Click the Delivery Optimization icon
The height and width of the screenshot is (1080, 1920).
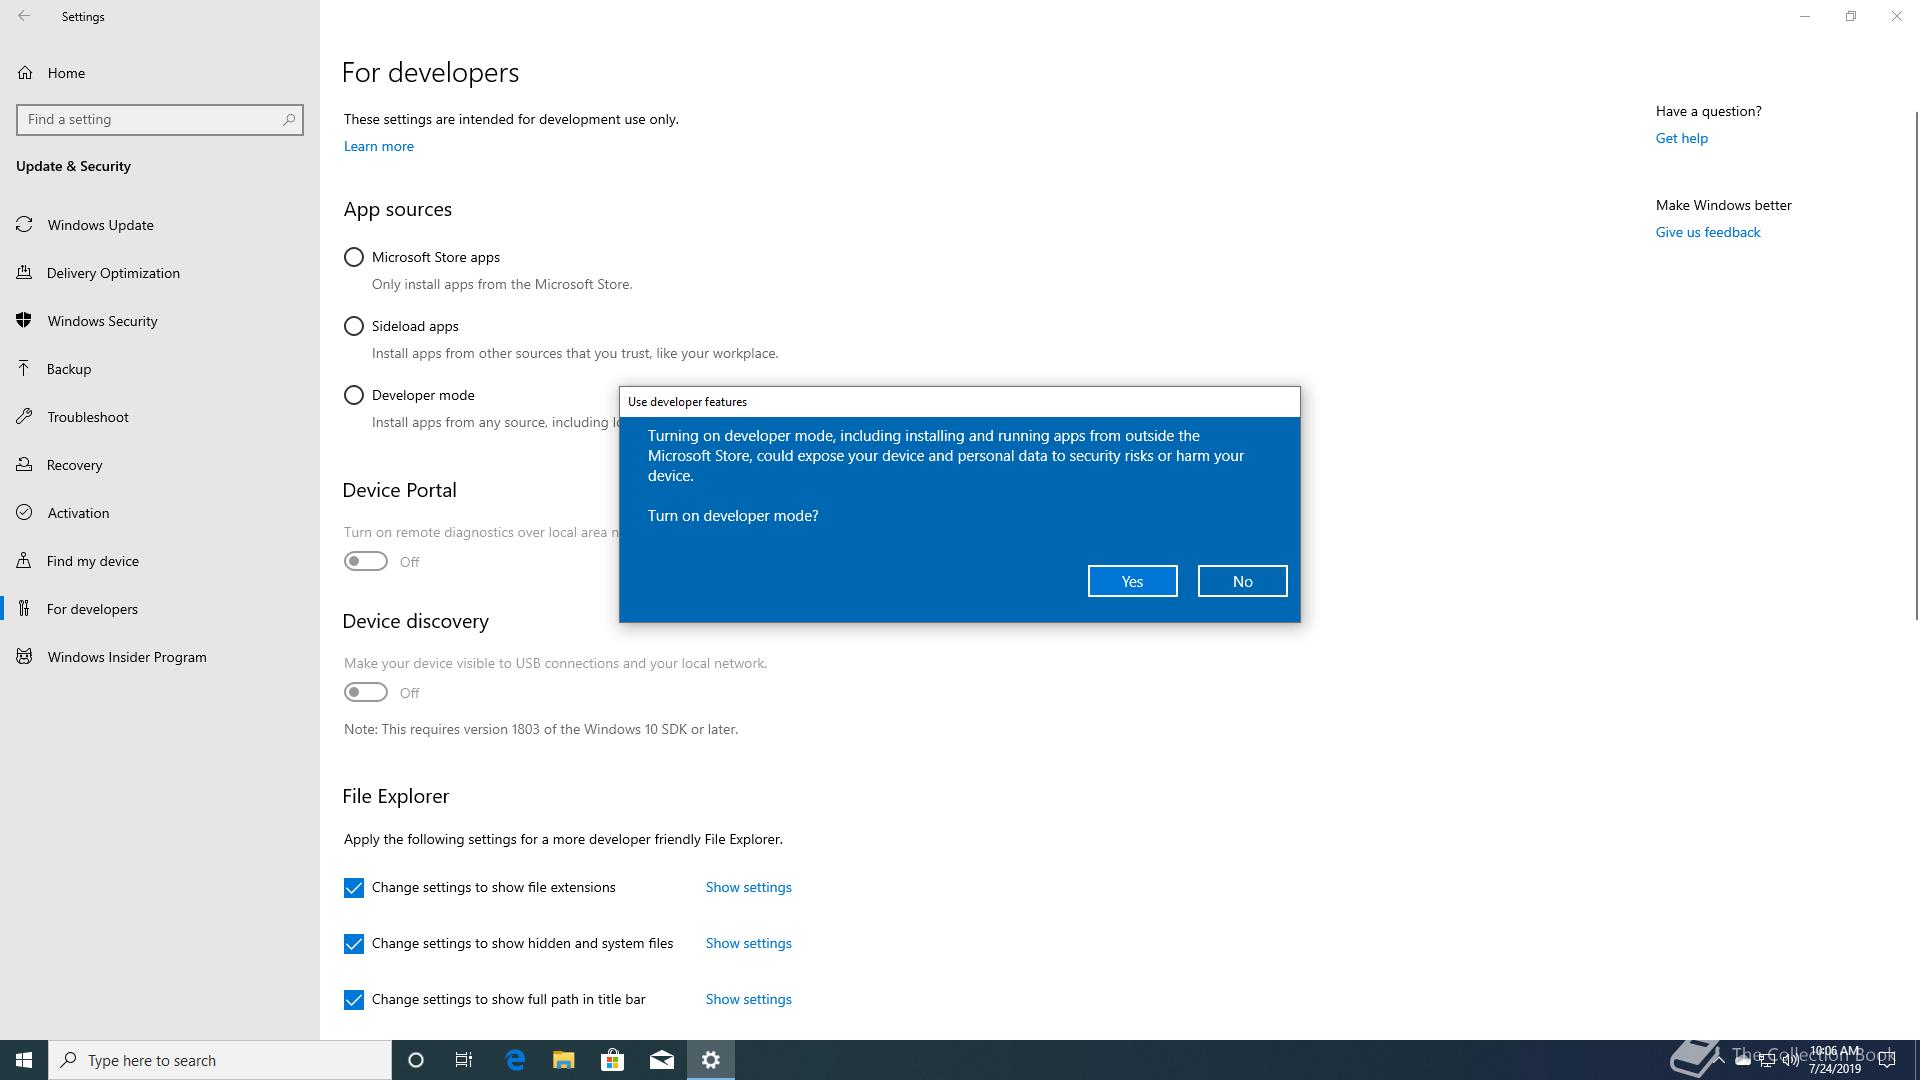[25, 273]
